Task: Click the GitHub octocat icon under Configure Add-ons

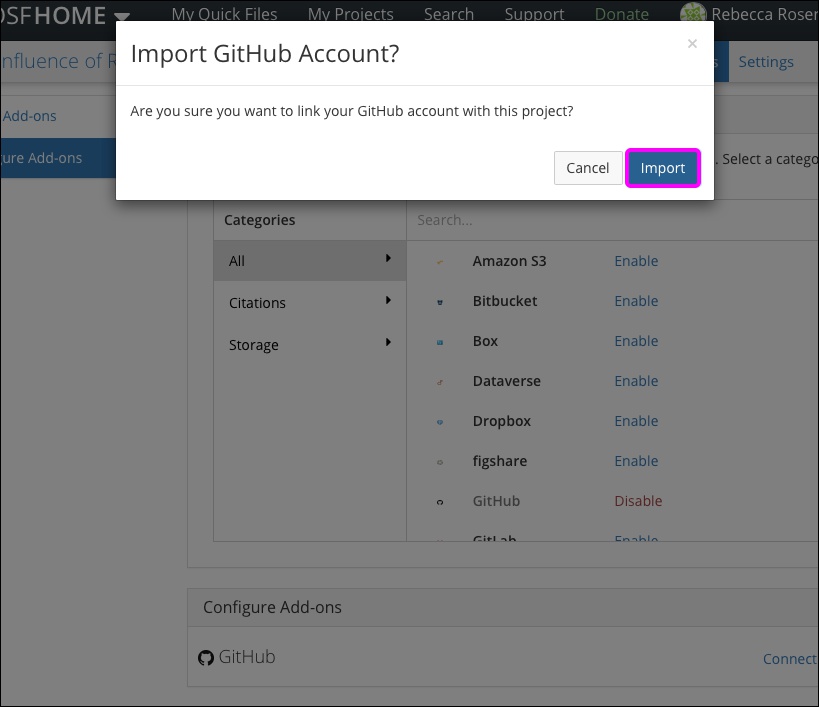Action: 206,658
